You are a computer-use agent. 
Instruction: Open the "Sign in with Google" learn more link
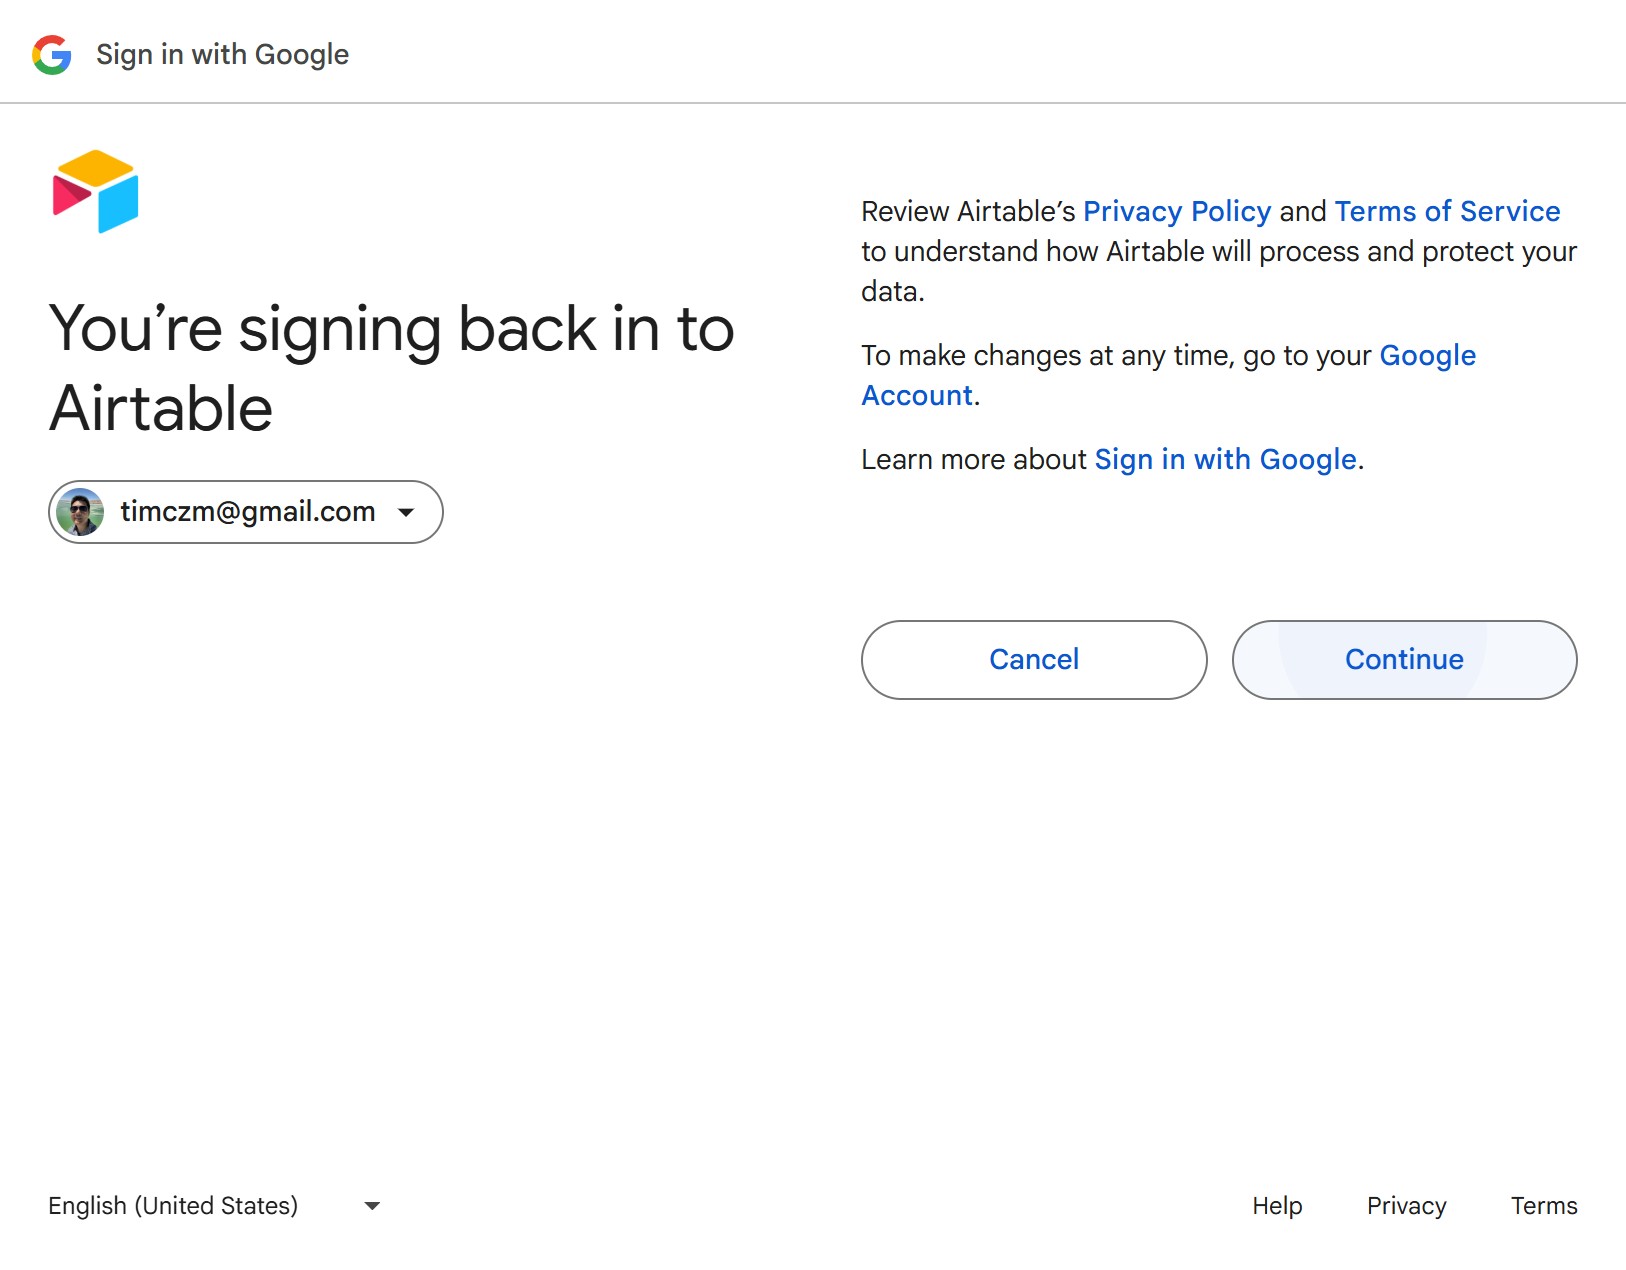(x=1225, y=459)
